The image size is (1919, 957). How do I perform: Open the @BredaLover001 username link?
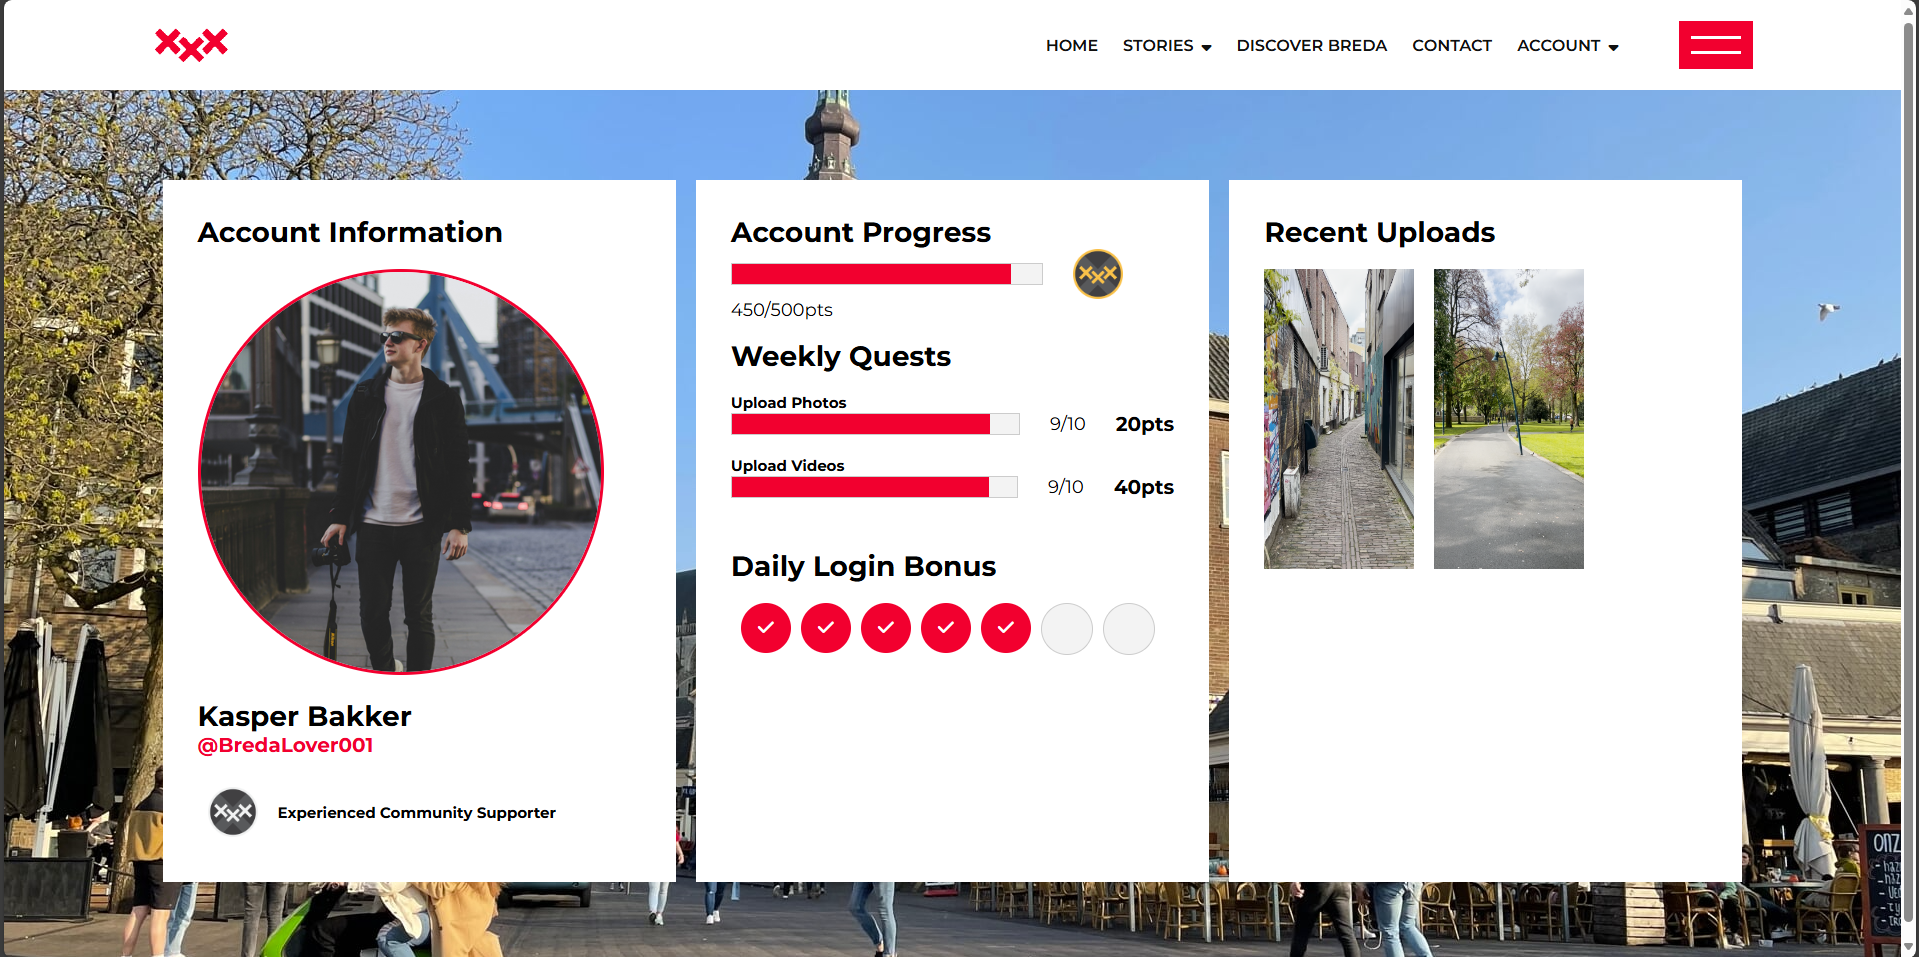[284, 745]
